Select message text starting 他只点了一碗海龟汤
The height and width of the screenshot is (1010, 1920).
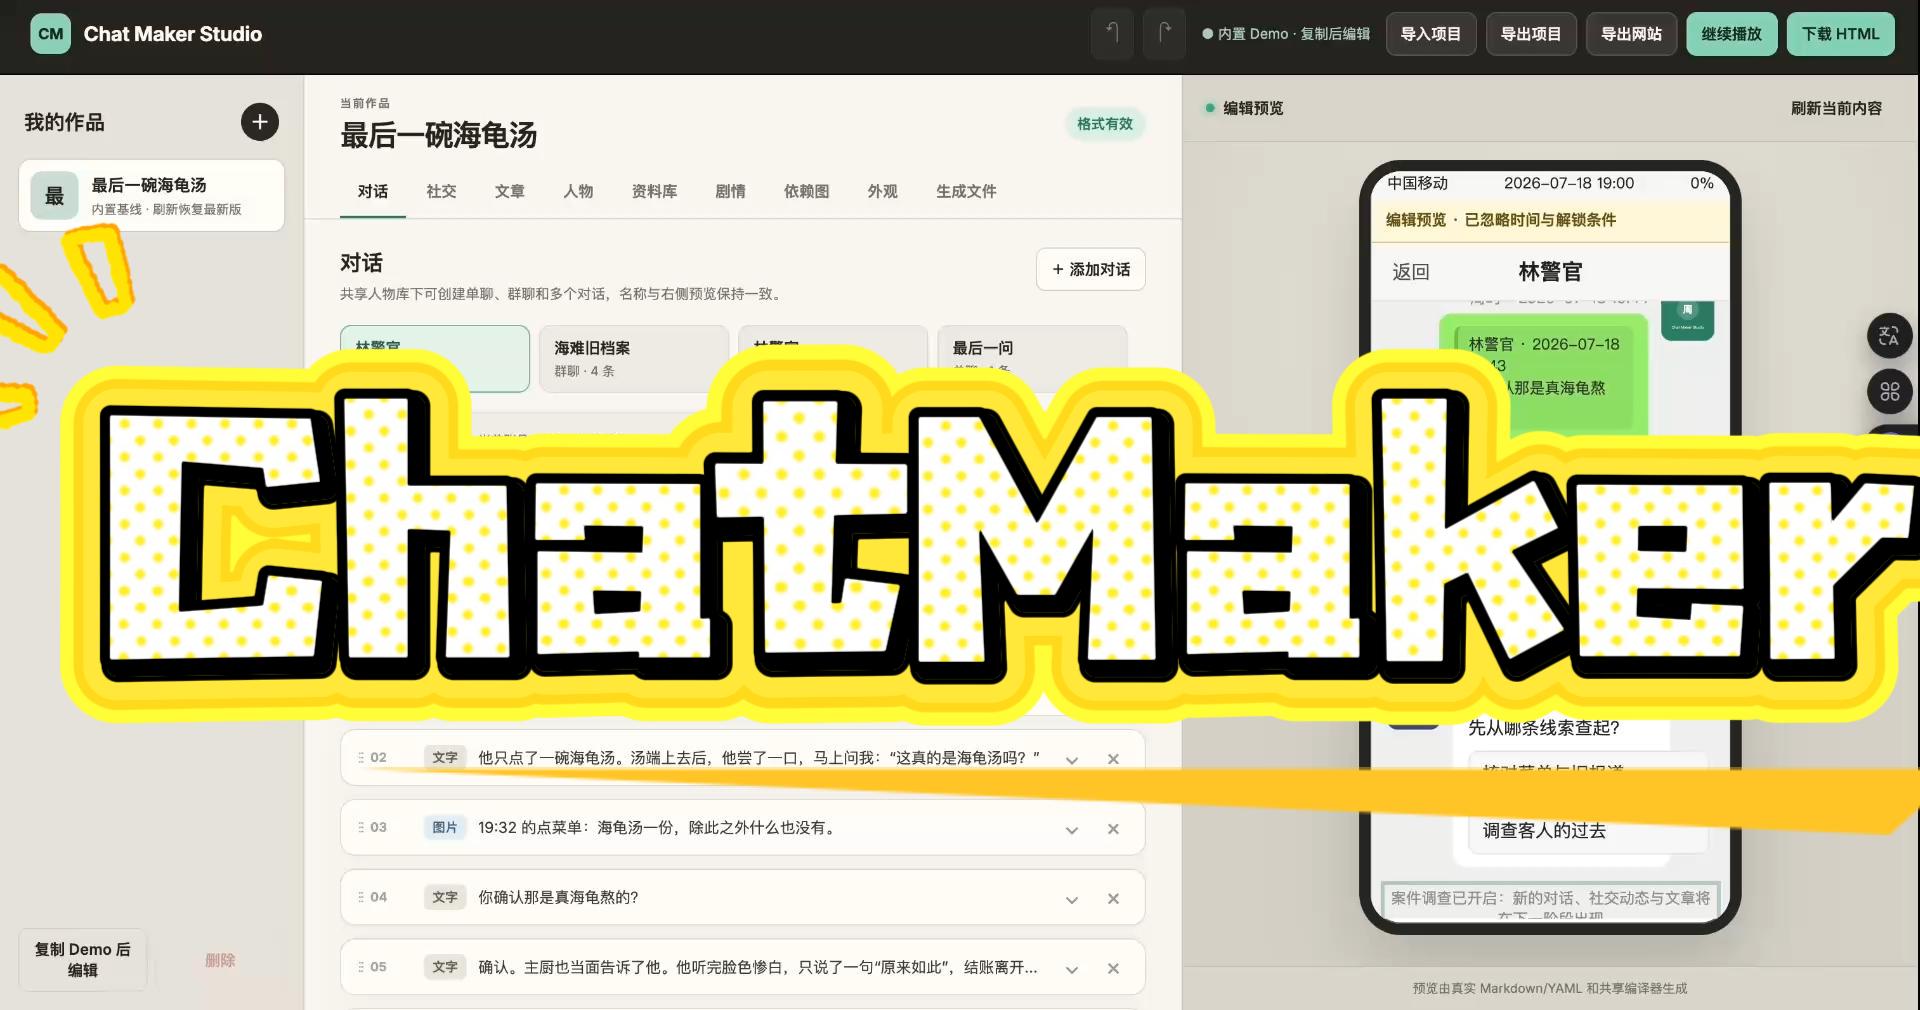point(759,758)
